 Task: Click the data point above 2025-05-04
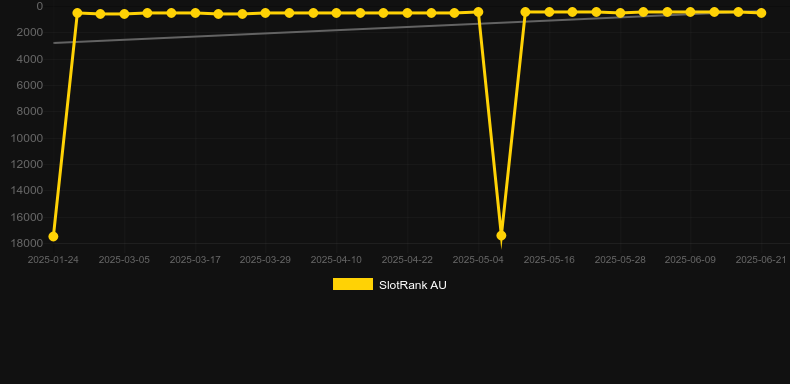(x=479, y=12)
